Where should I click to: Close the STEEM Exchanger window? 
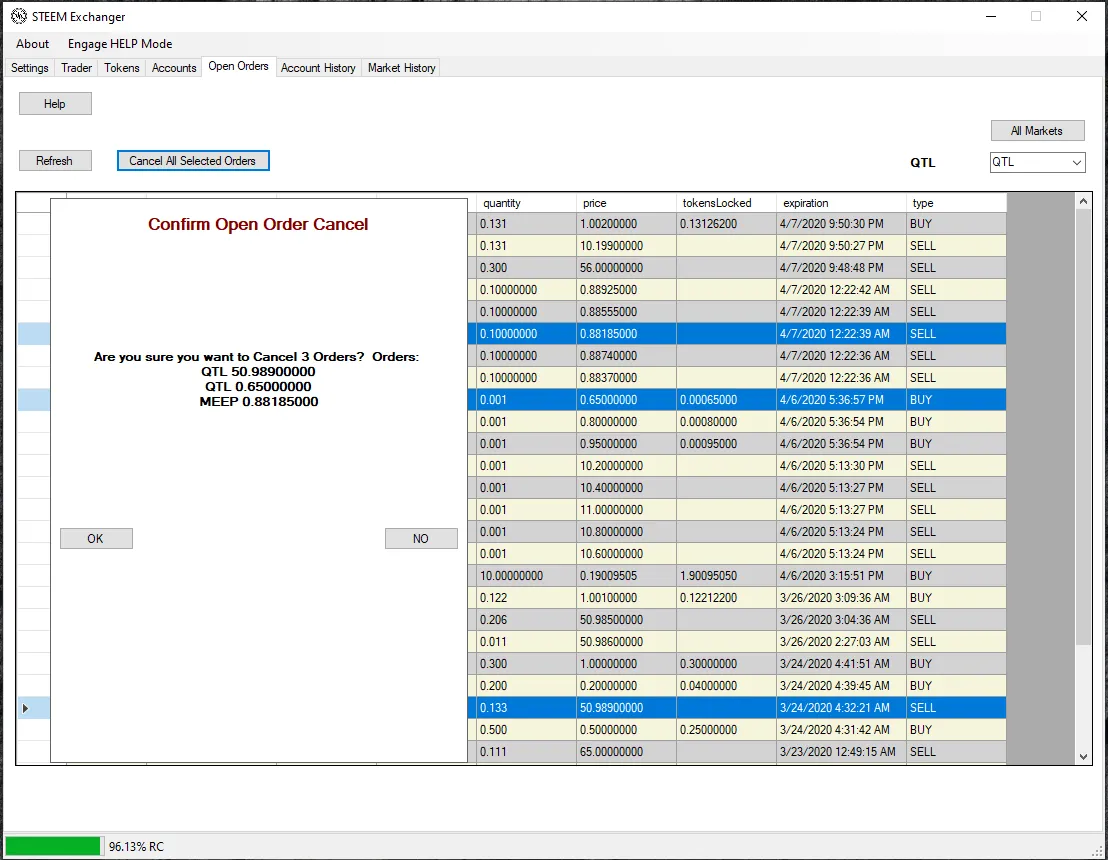coord(1082,16)
